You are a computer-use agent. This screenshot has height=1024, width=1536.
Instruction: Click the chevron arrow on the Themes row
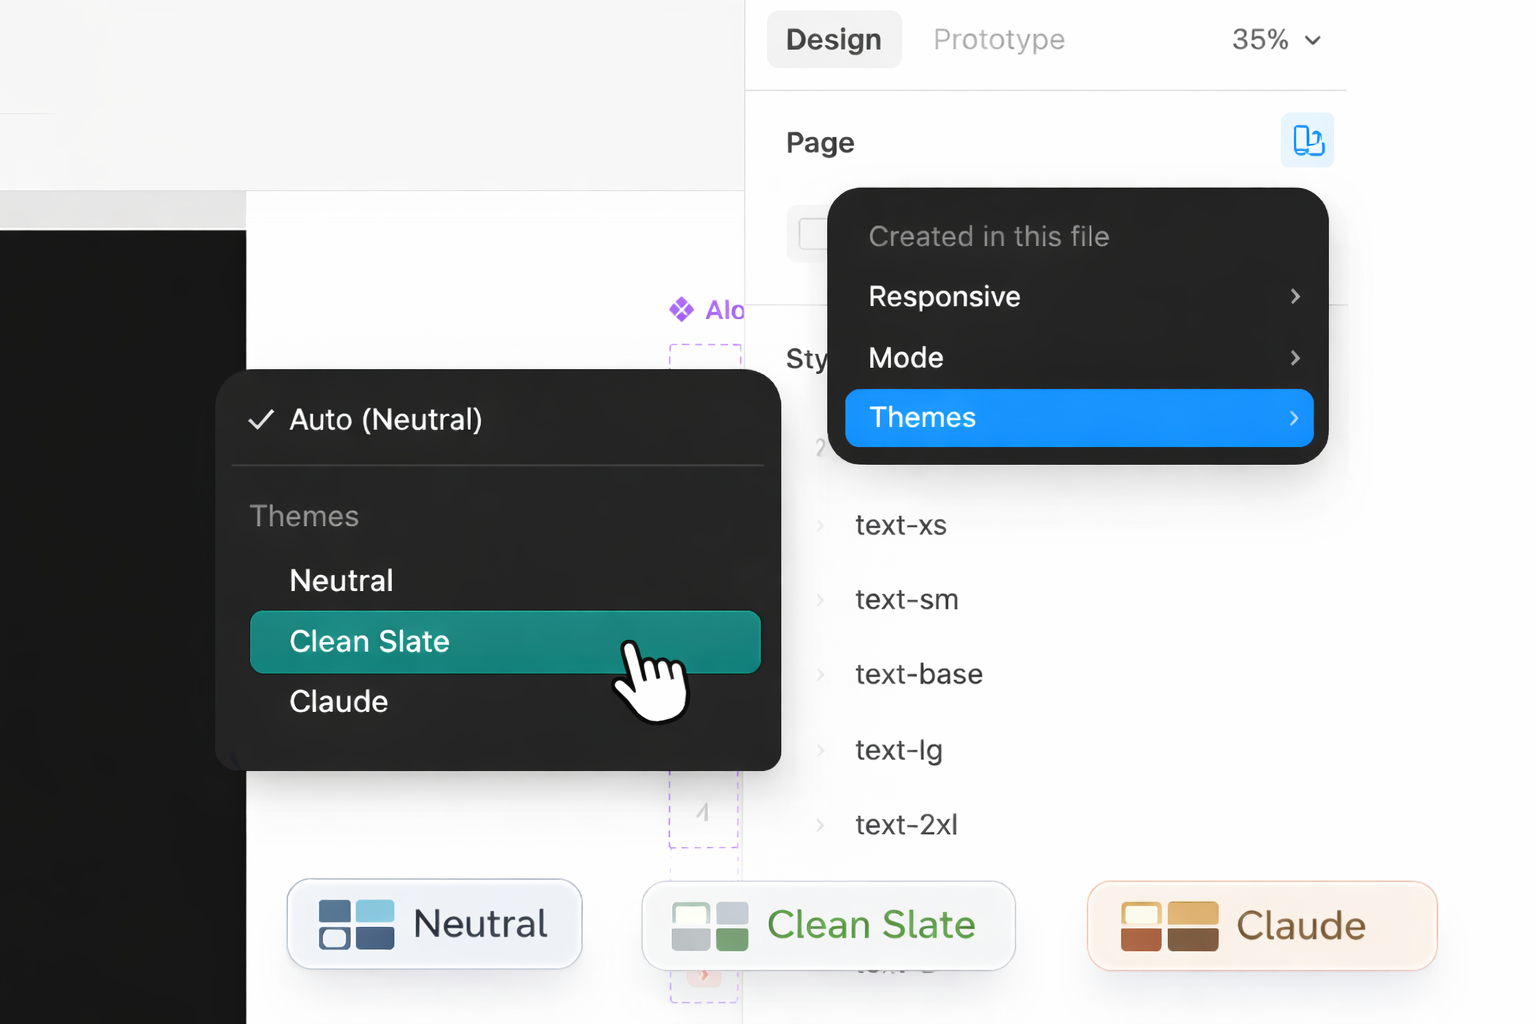pos(1294,418)
